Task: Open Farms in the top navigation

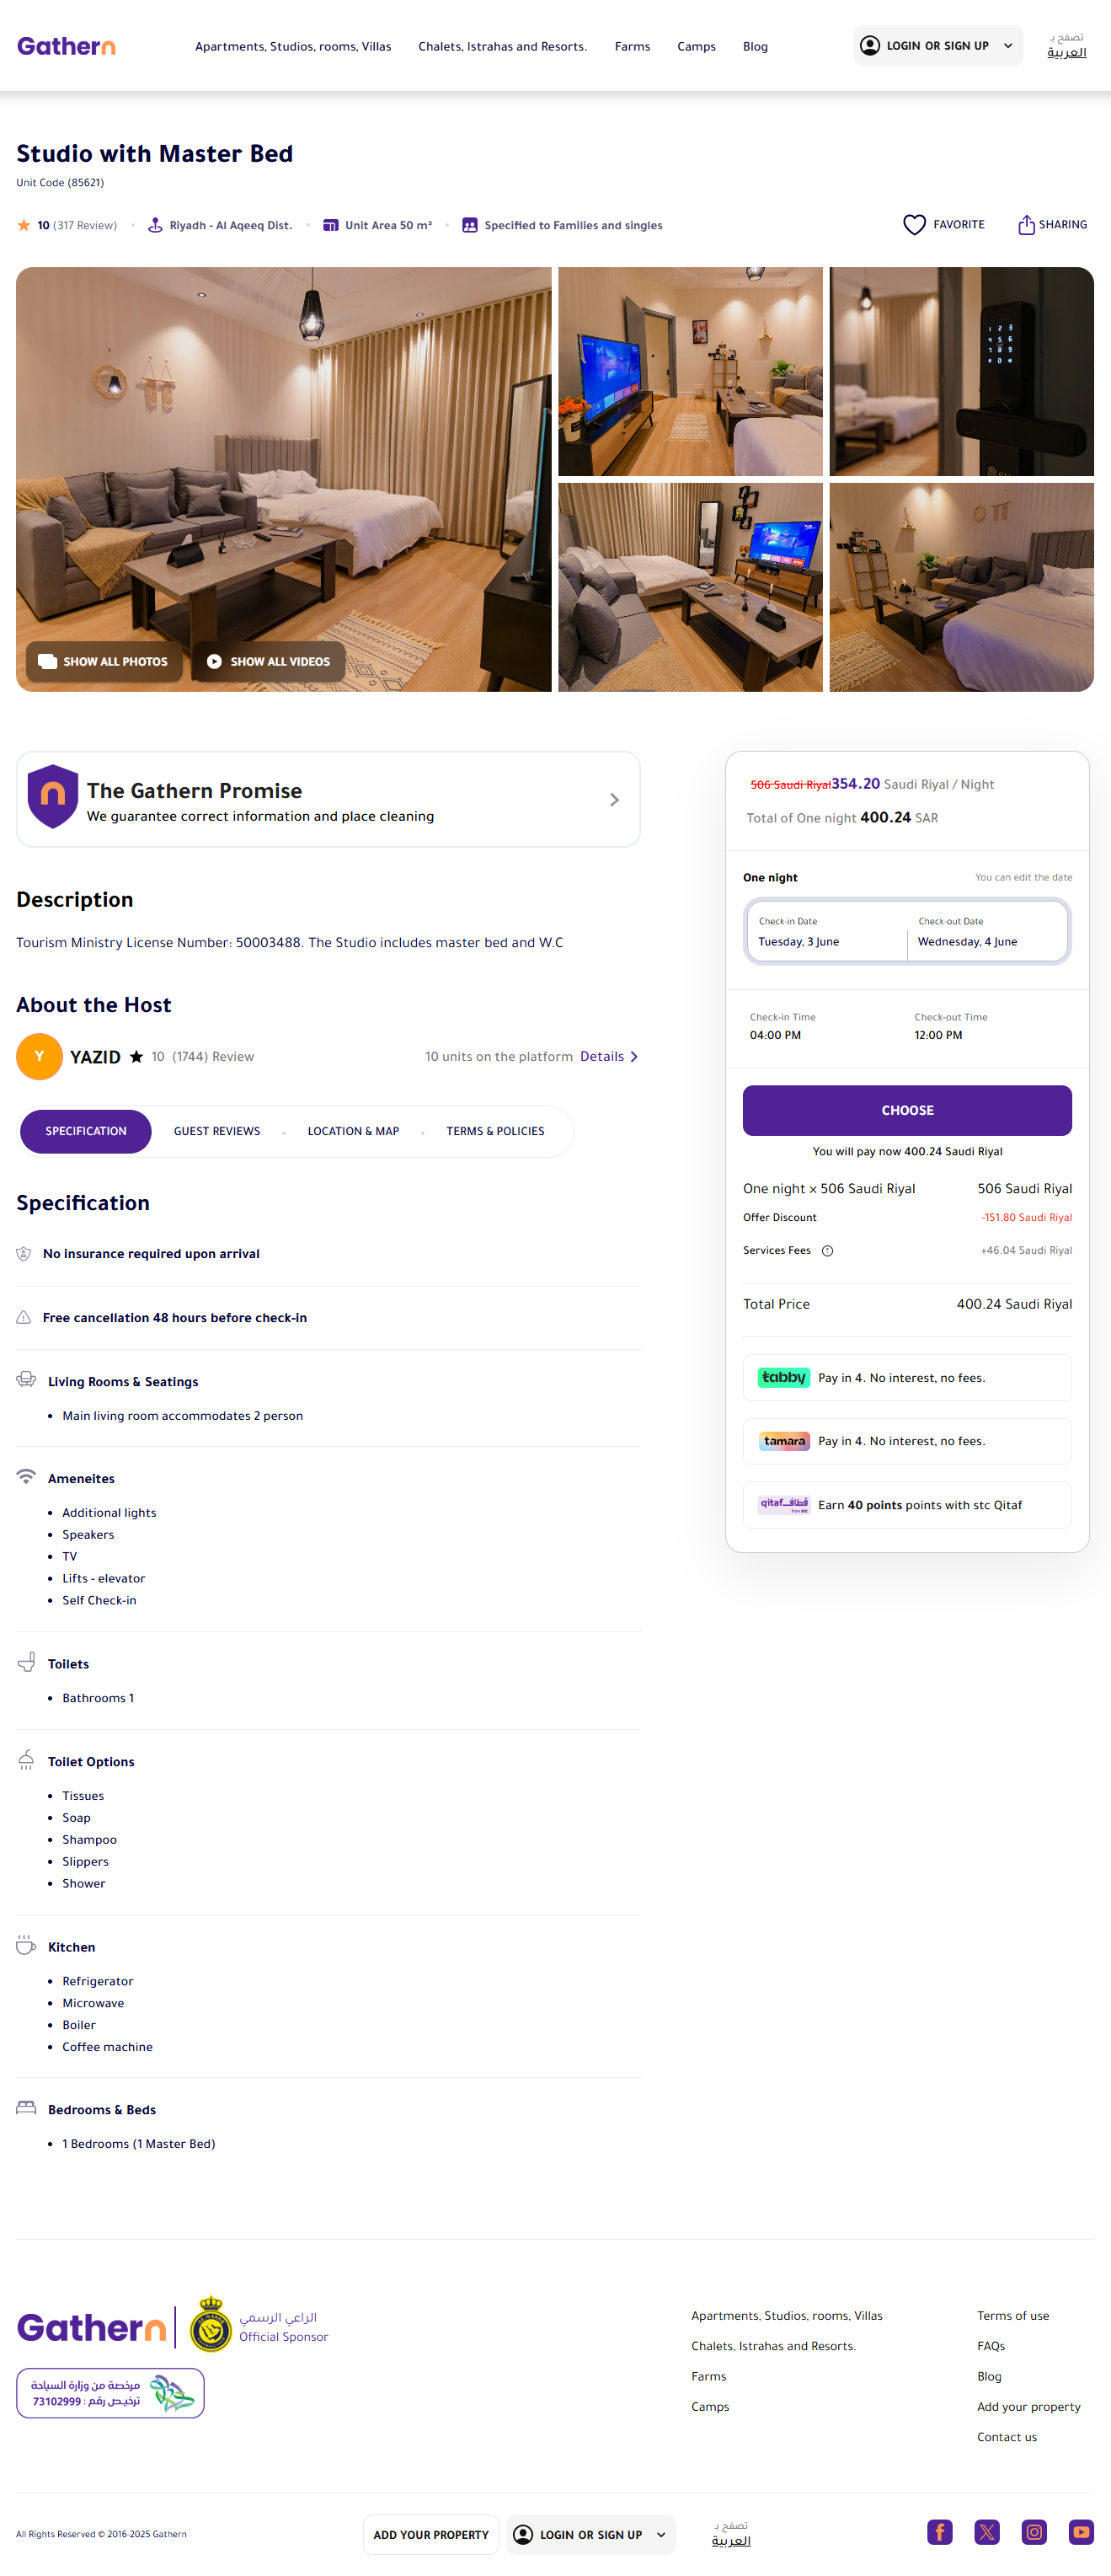Action: coord(632,46)
